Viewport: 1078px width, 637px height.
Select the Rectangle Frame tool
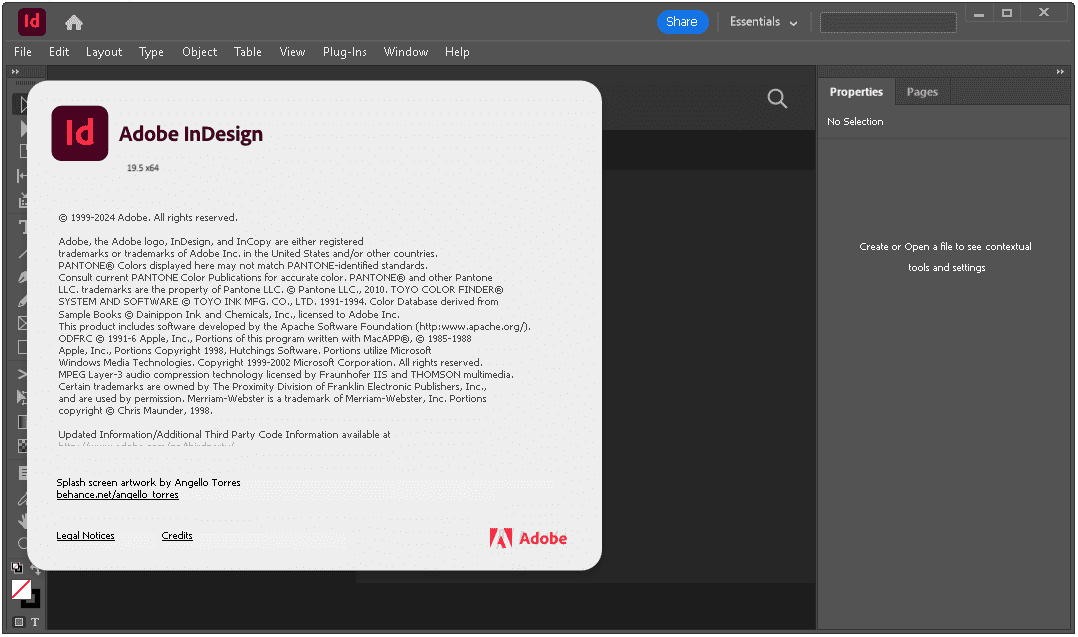[x=22, y=323]
